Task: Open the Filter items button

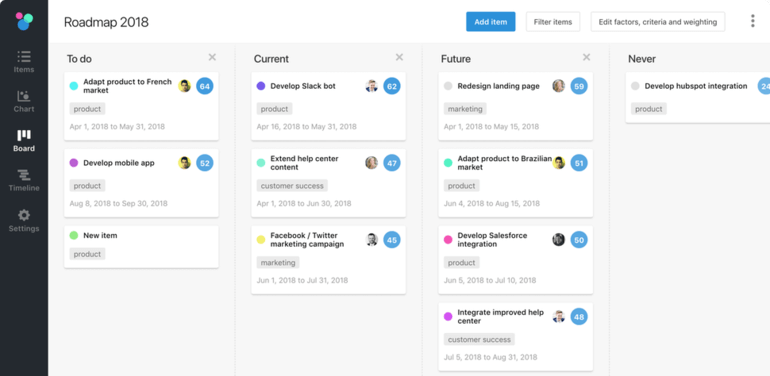Action: click(553, 22)
